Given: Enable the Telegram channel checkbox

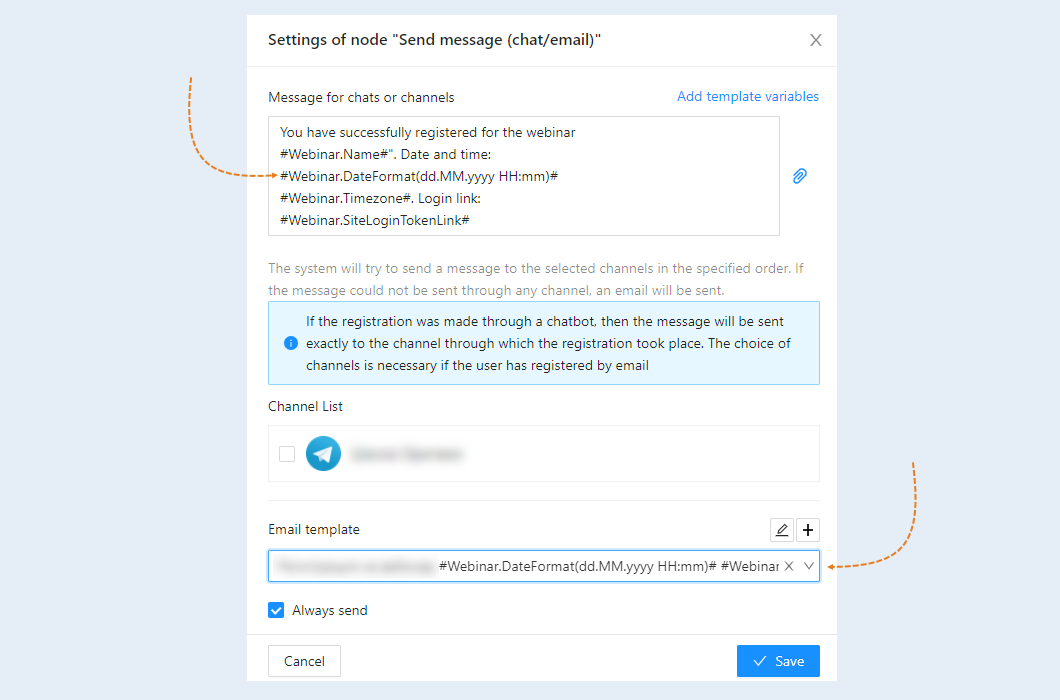Looking at the screenshot, I should coord(287,454).
